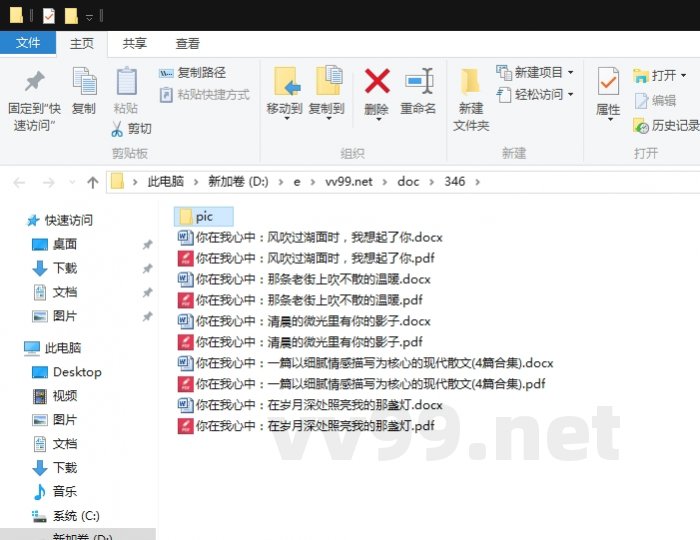
Task: Pin folder to Quick access
Action: click(x=34, y=100)
